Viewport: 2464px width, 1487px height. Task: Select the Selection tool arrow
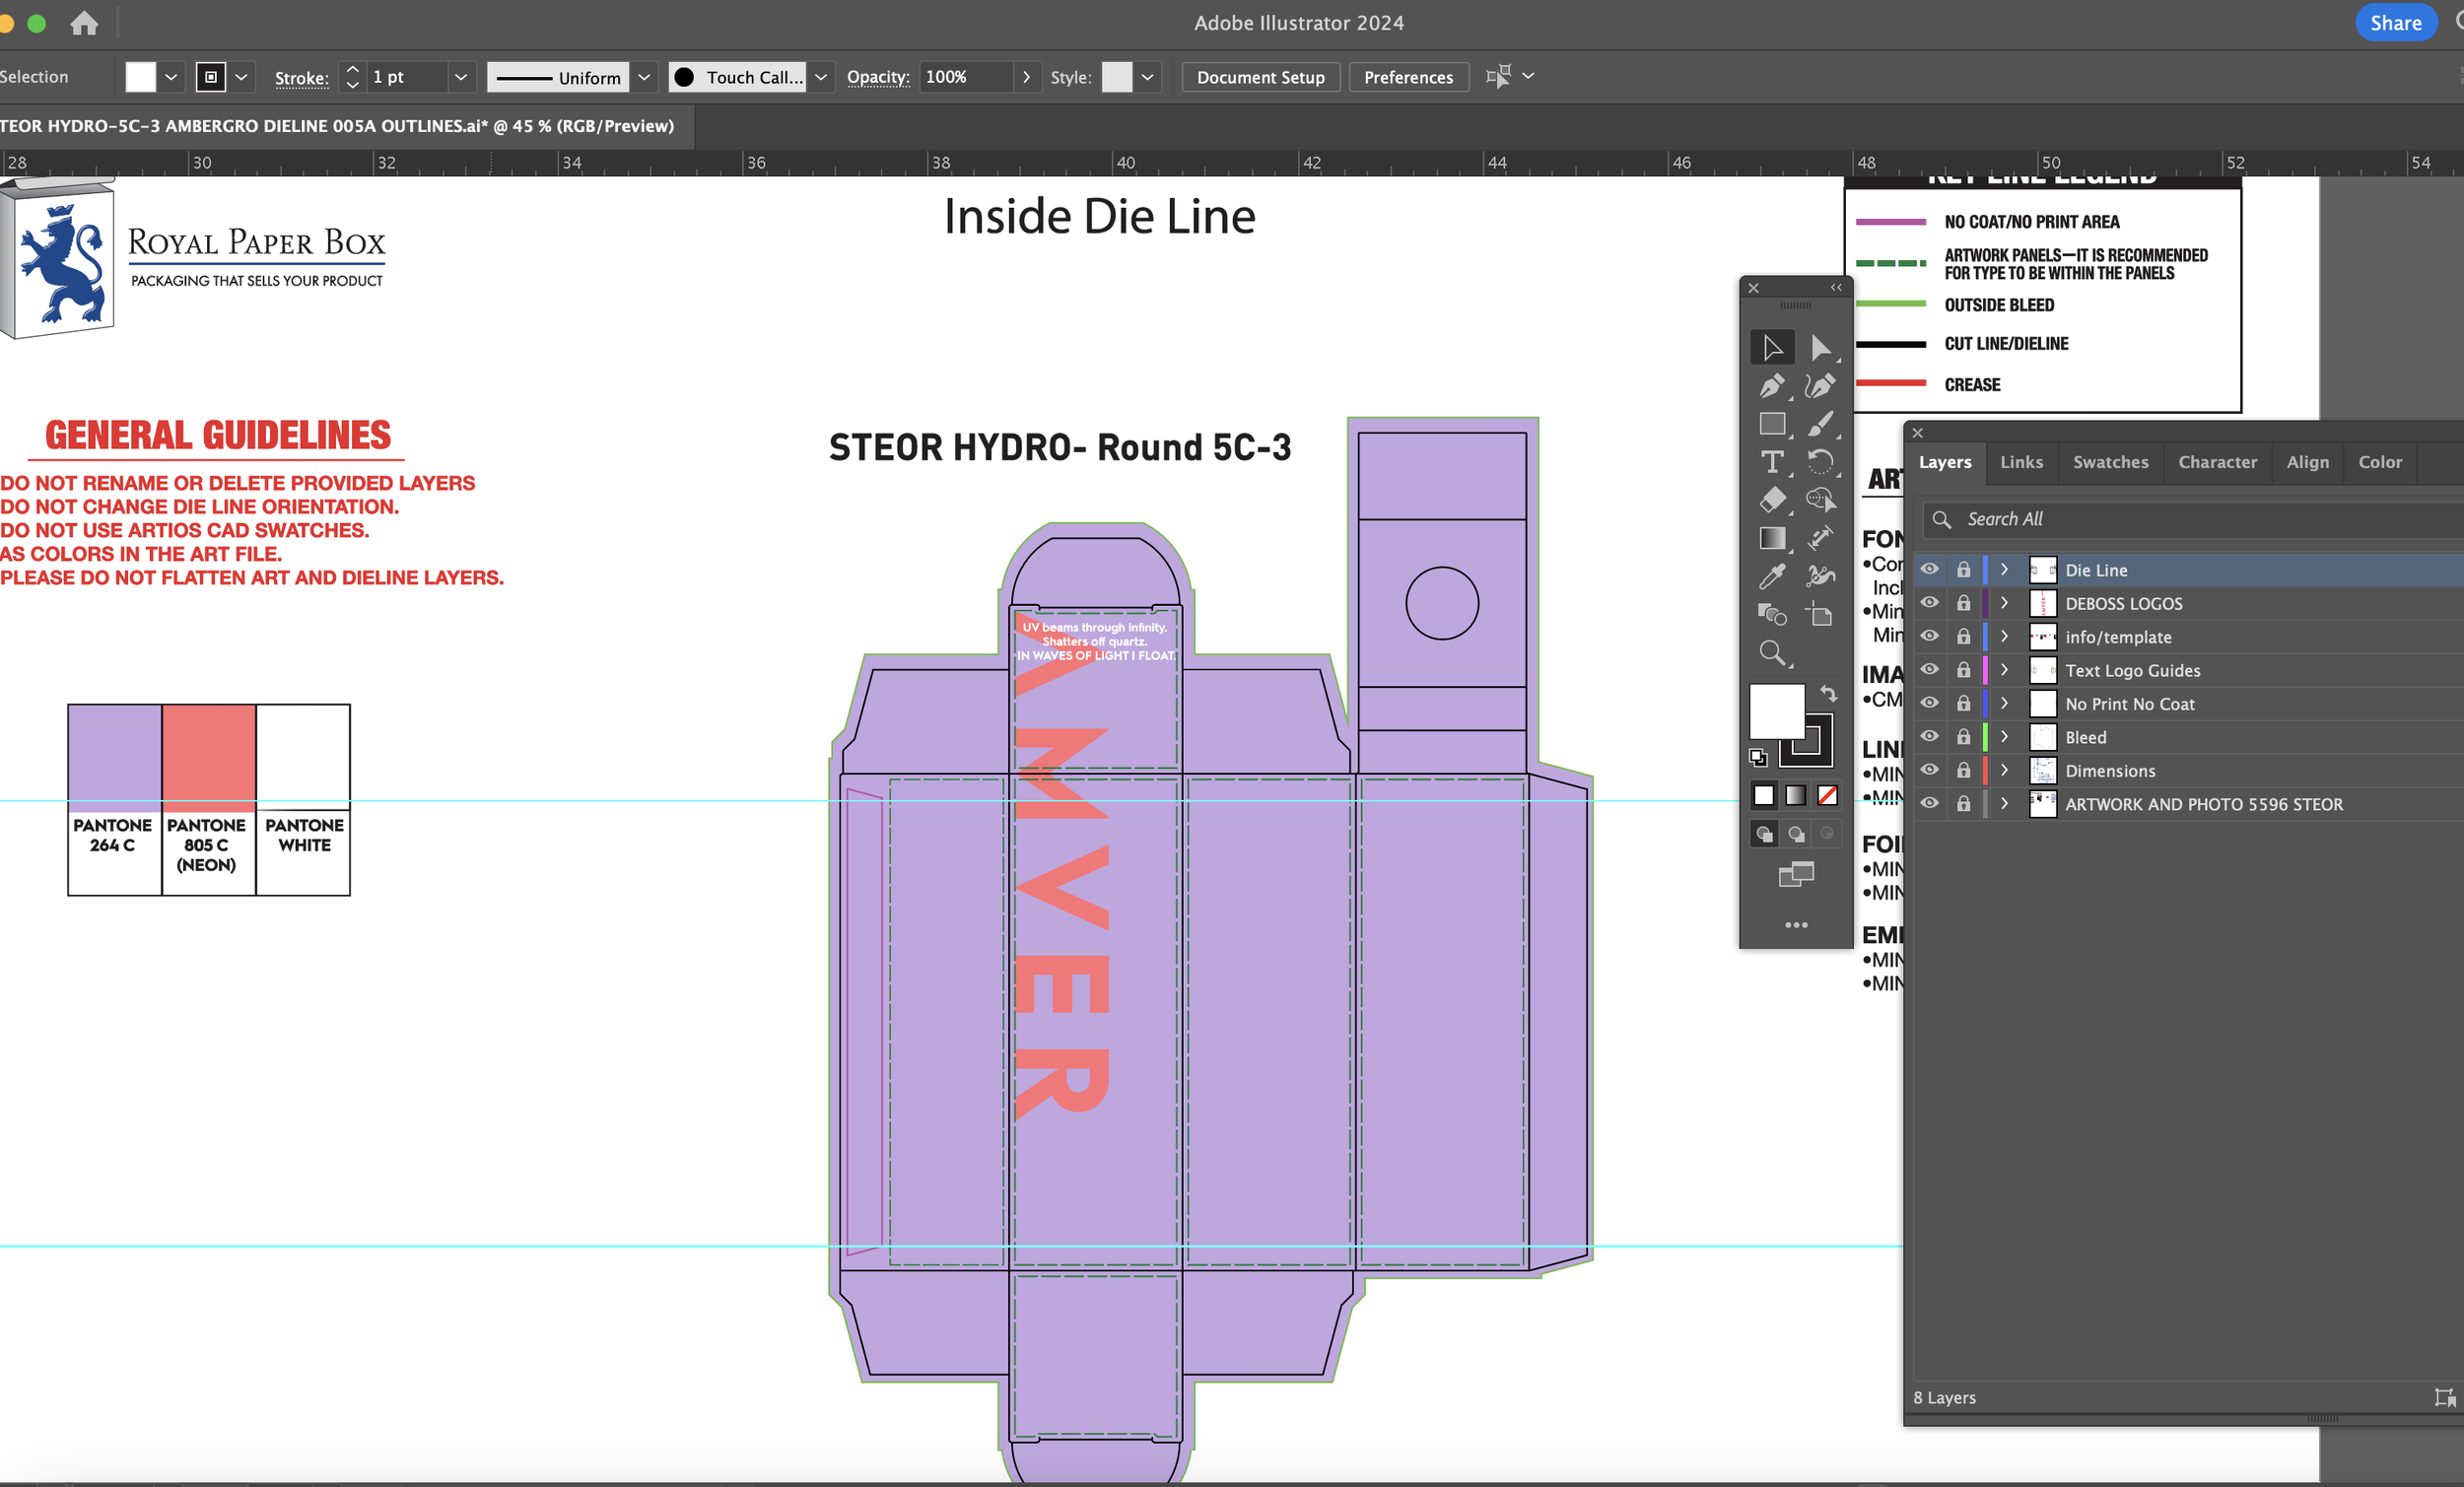1772,347
